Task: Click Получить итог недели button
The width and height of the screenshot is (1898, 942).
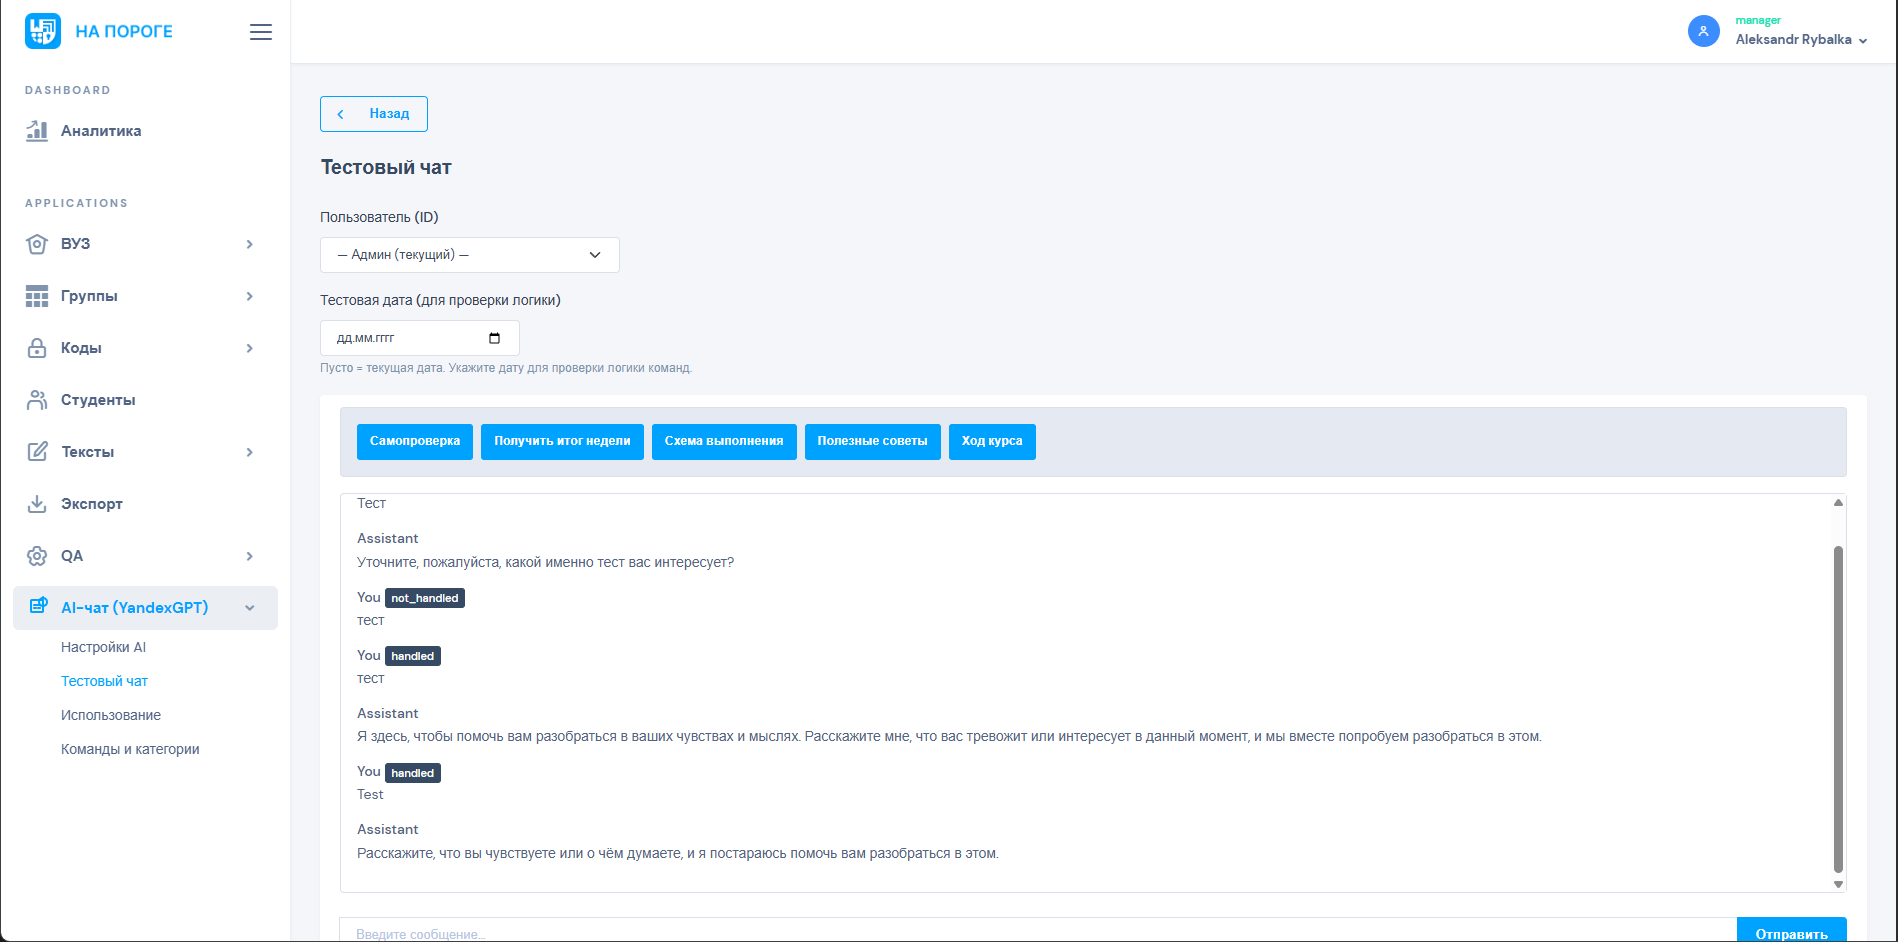Action: [x=562, y=442]
